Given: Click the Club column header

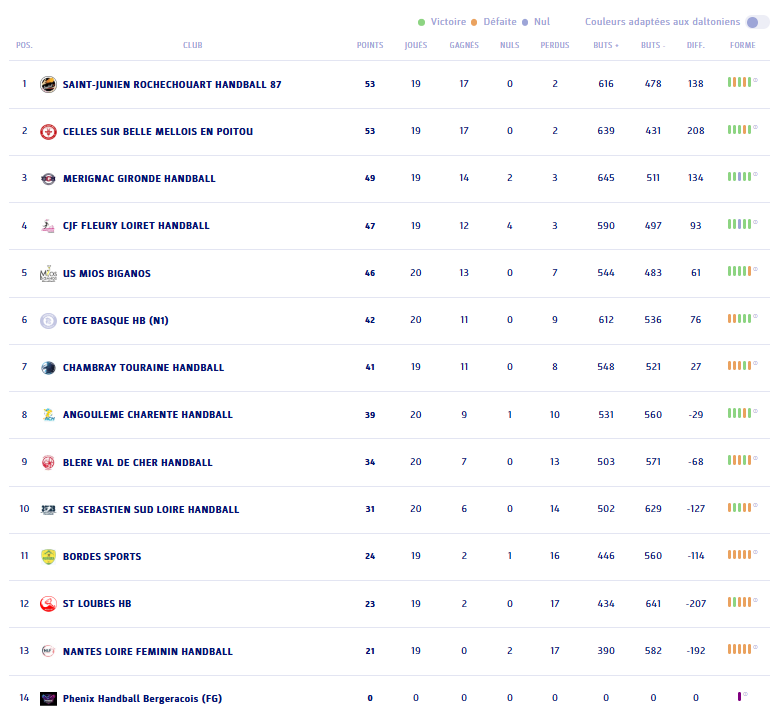Looking at the screenshot, I should click(x=192, y=45).
